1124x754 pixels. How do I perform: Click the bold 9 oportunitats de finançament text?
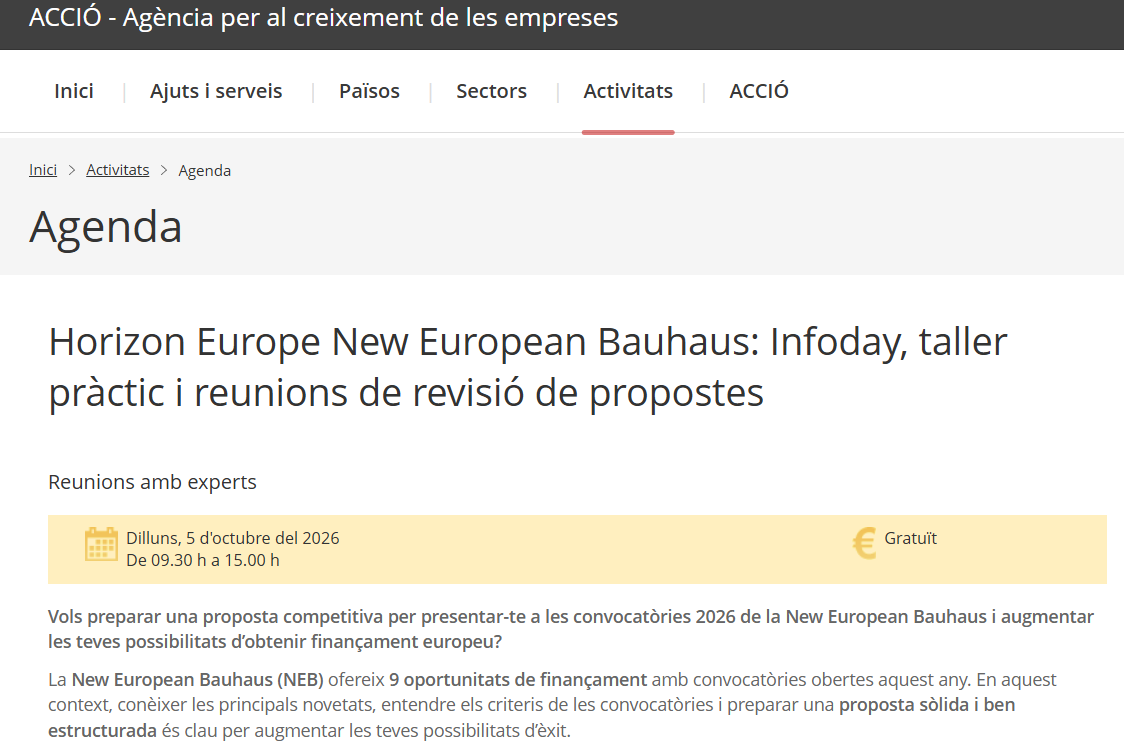518,679
